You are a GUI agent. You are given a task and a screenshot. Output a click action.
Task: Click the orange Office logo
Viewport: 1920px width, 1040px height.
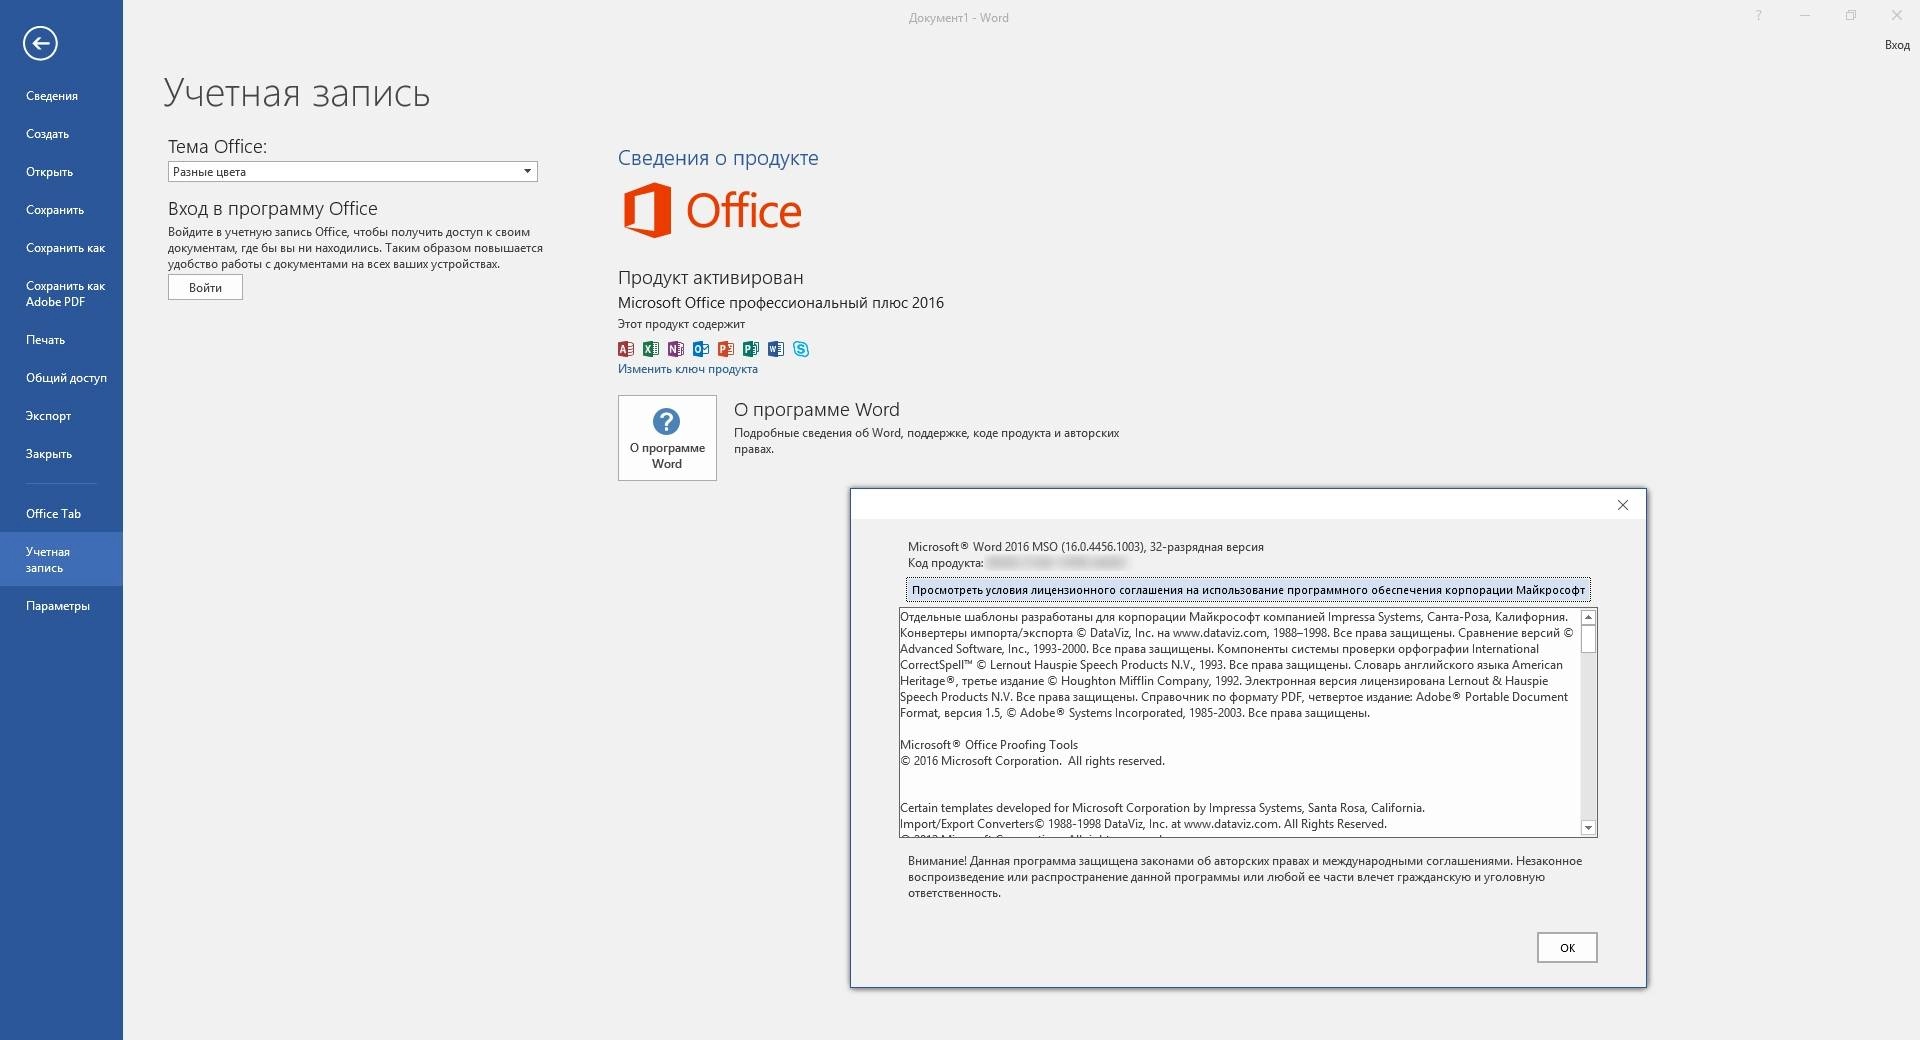(712, 210)
